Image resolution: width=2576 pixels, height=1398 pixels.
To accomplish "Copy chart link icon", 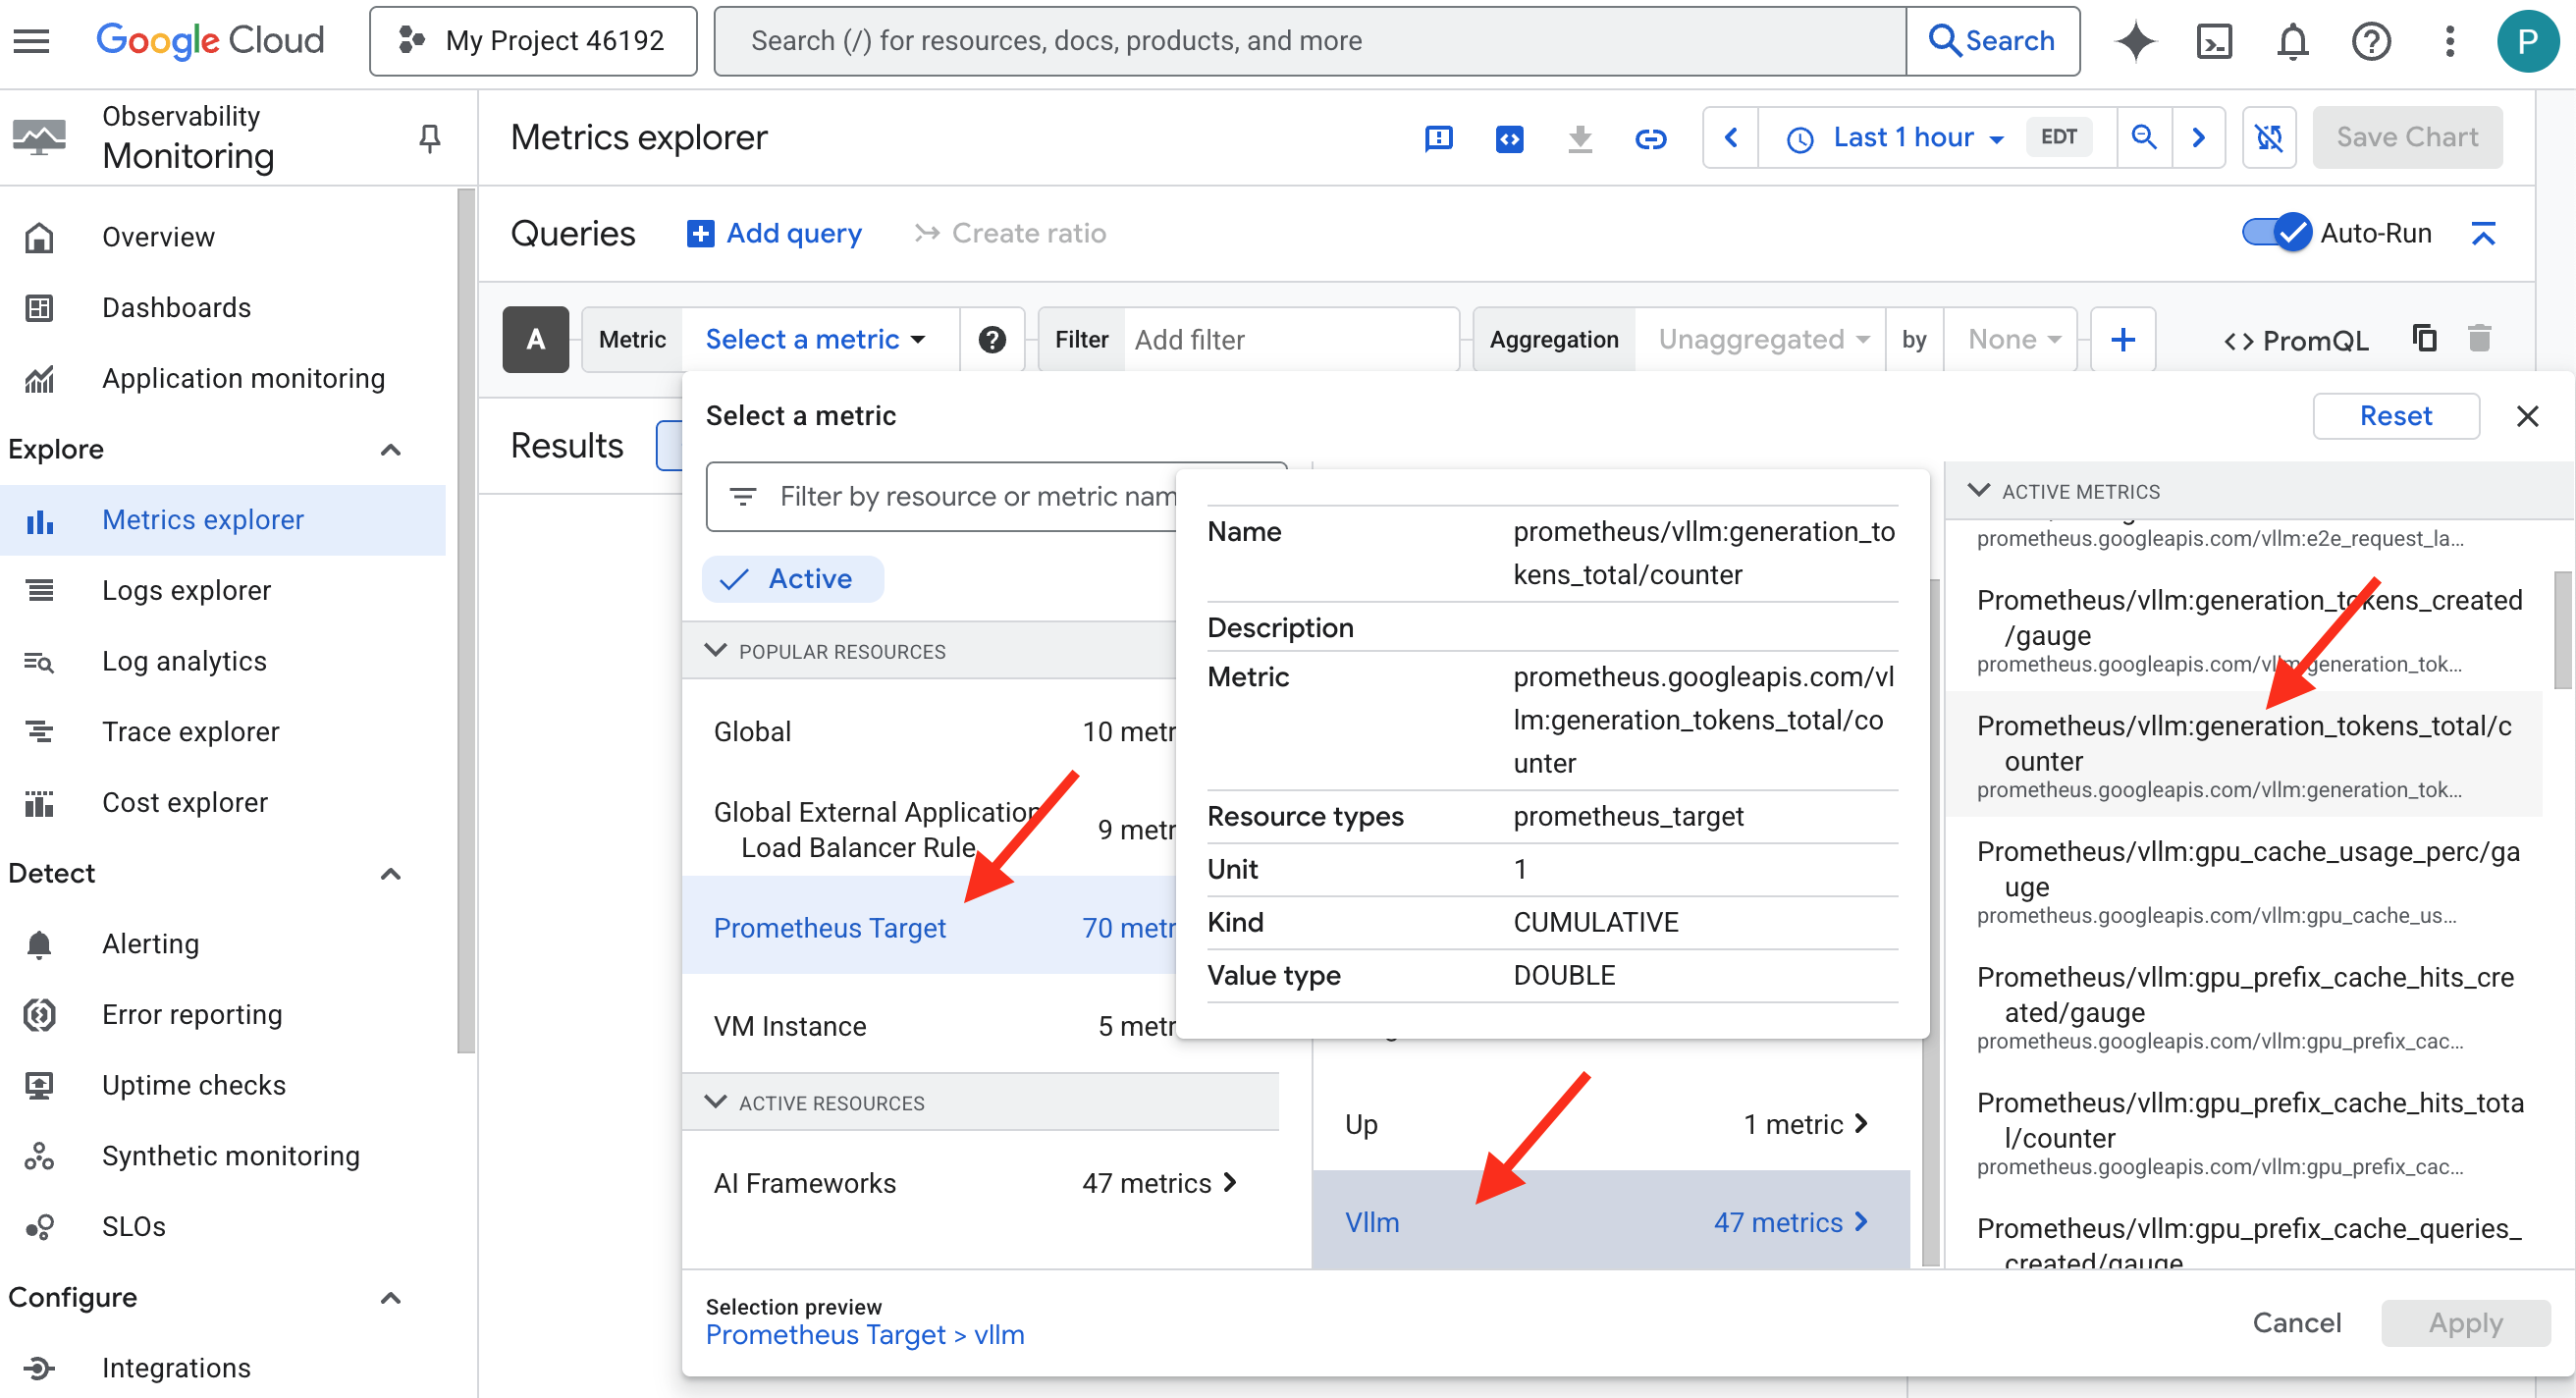I will [1650, 138].
